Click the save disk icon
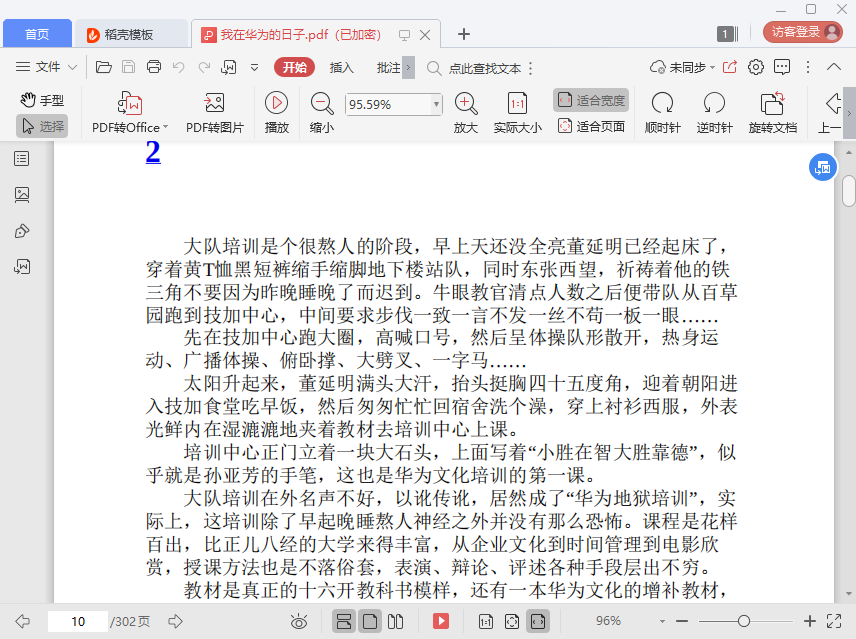856x639 pixels. (x=128, y=67)
